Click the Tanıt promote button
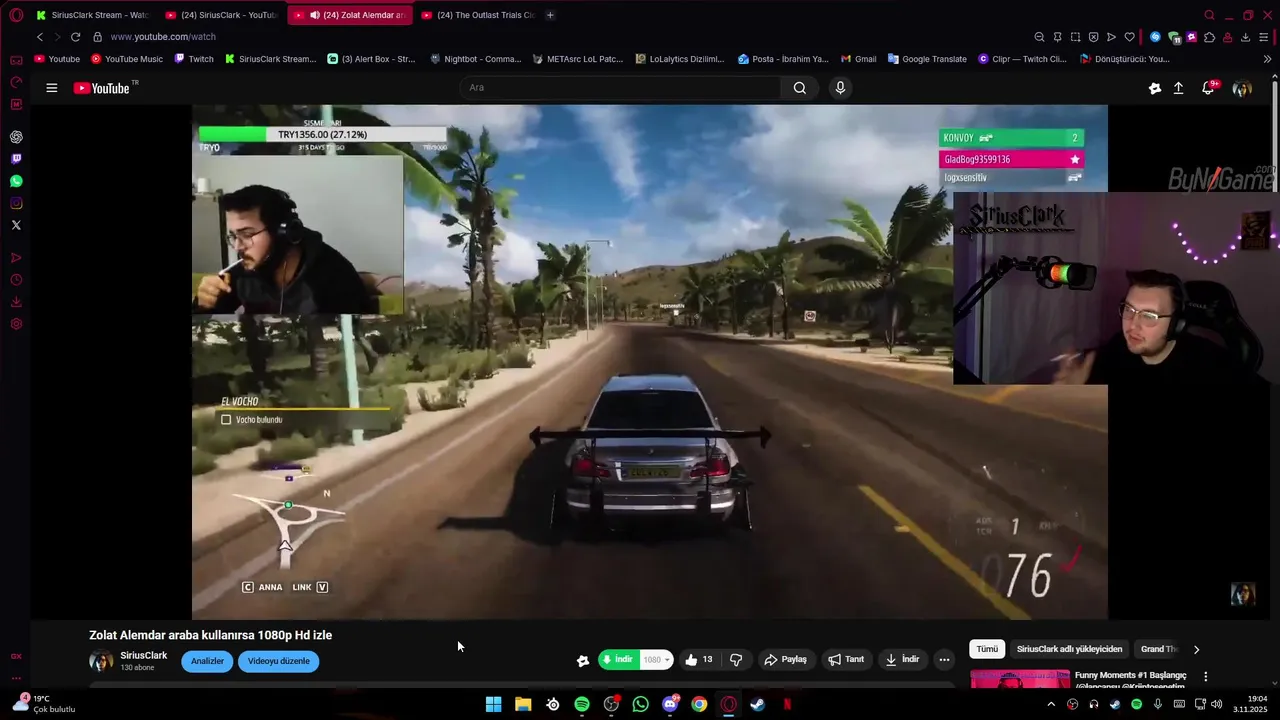Image resolution: width=1280 pixels, height=720 pixels. tap(846, 660)
